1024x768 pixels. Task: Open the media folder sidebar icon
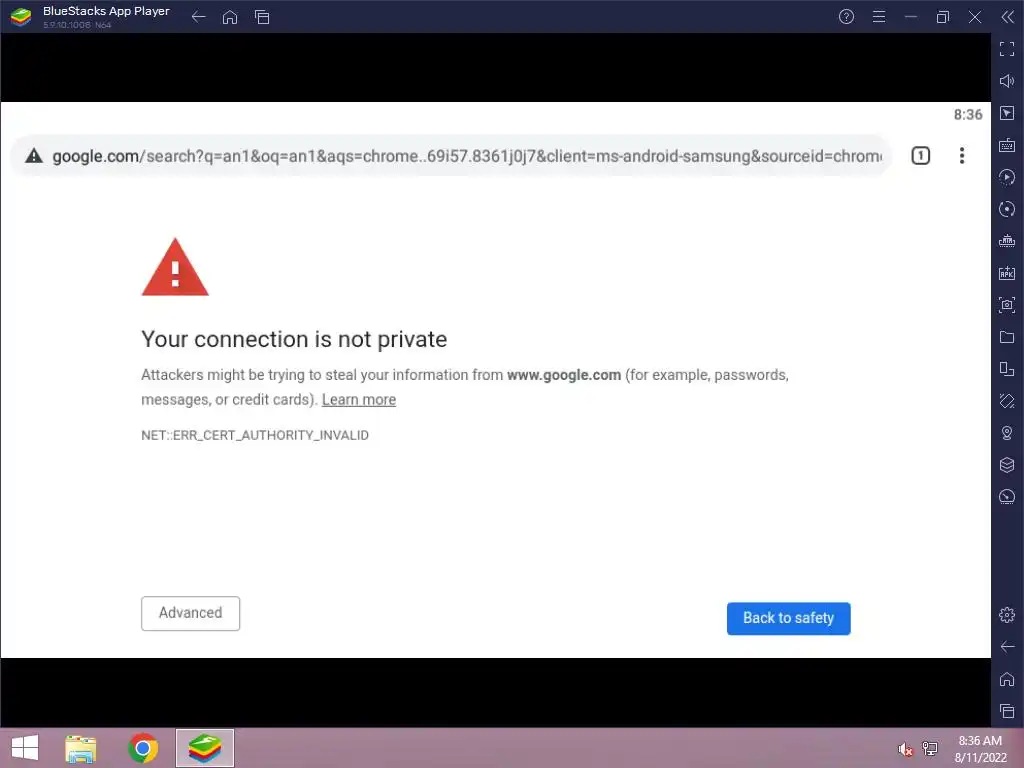pyautogui.click(x=1007, y=337)
